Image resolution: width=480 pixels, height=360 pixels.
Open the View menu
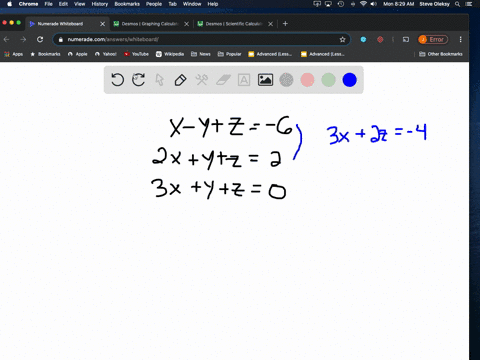coord(79,4)
